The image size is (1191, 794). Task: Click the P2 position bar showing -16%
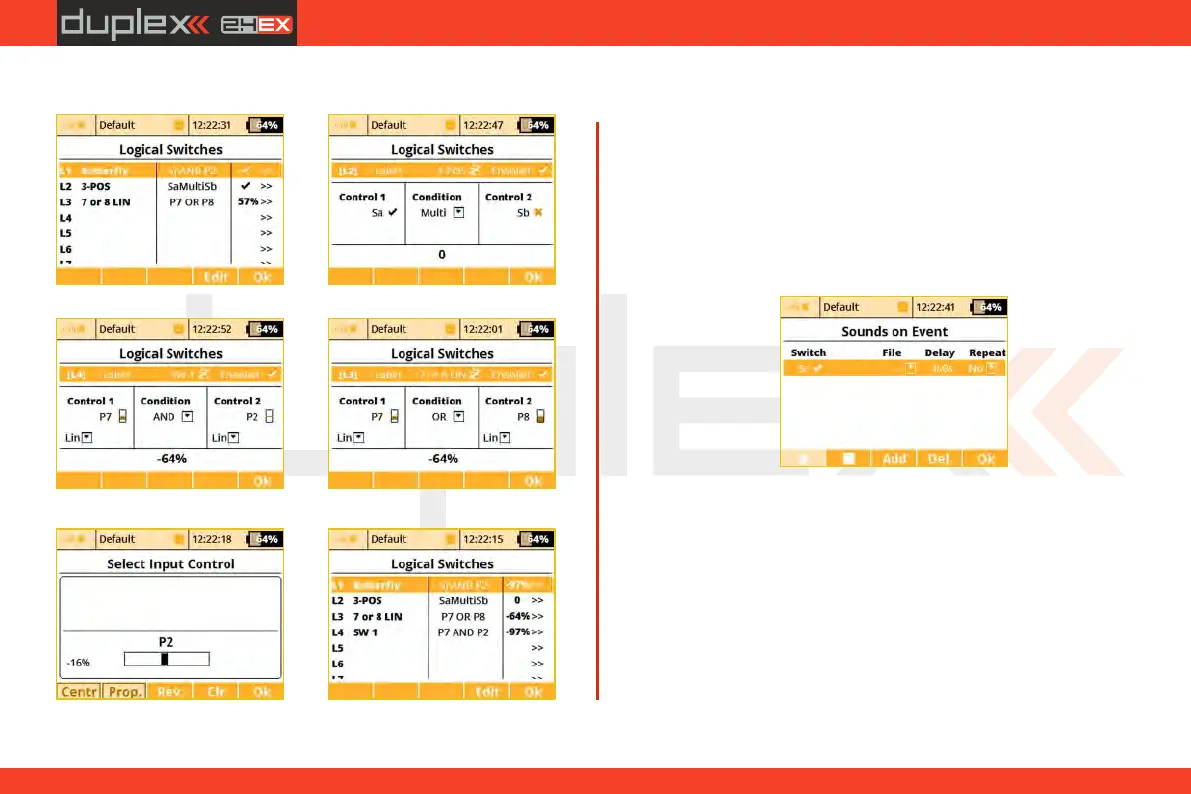tap(166, 660)
